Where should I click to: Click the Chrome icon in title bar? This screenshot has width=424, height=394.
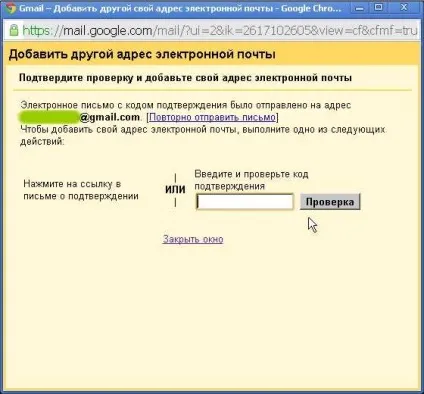pos(10,8)
